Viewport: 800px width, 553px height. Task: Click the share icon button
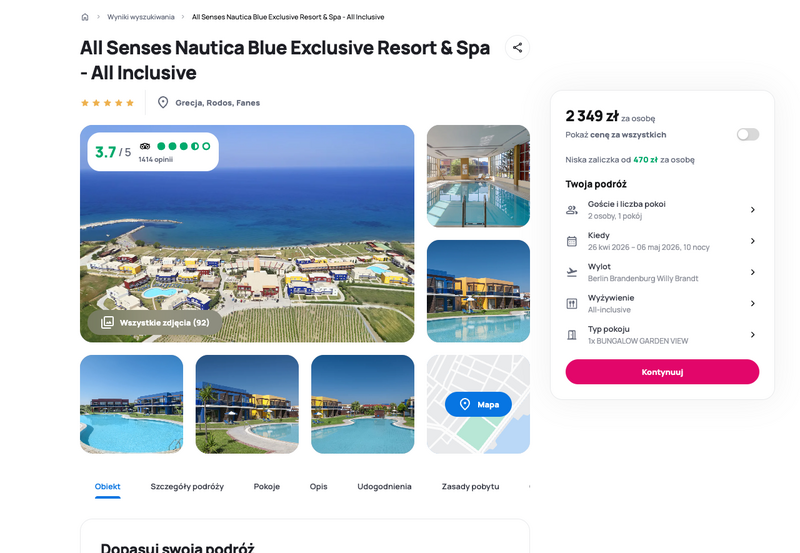tap(517, 47)
